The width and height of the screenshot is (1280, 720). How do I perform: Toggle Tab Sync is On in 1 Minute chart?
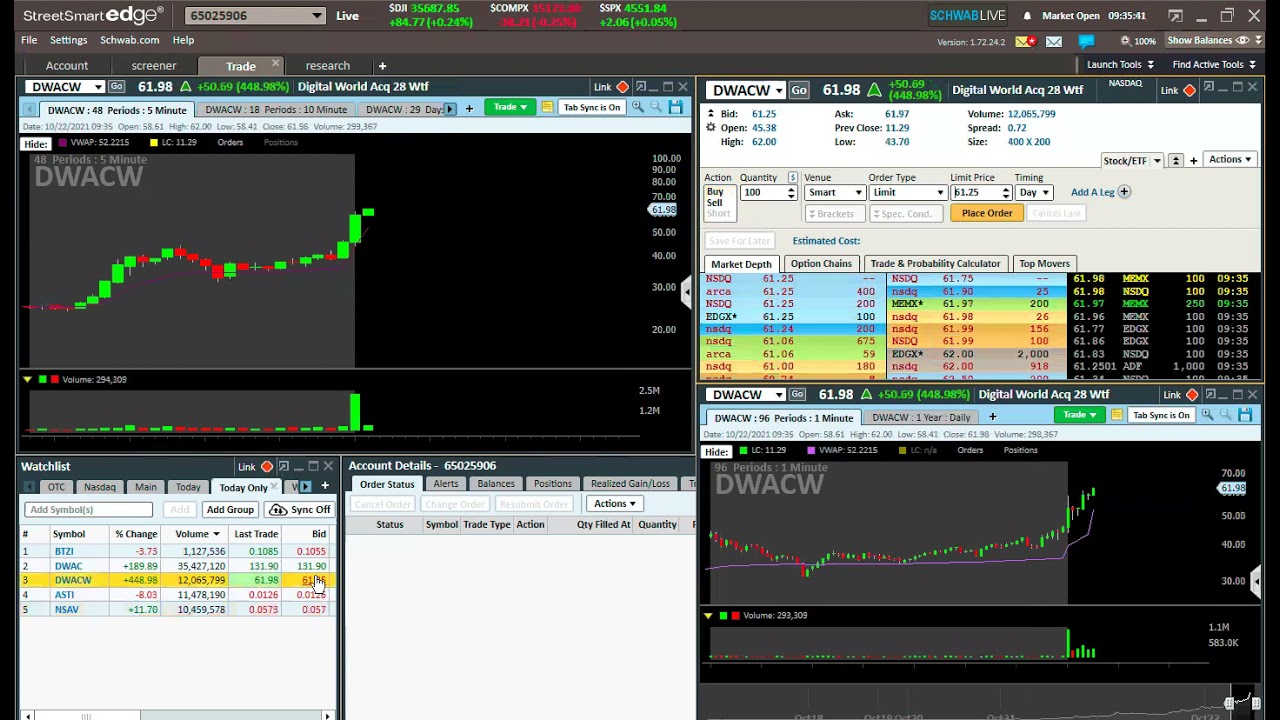click(1161, 415)
